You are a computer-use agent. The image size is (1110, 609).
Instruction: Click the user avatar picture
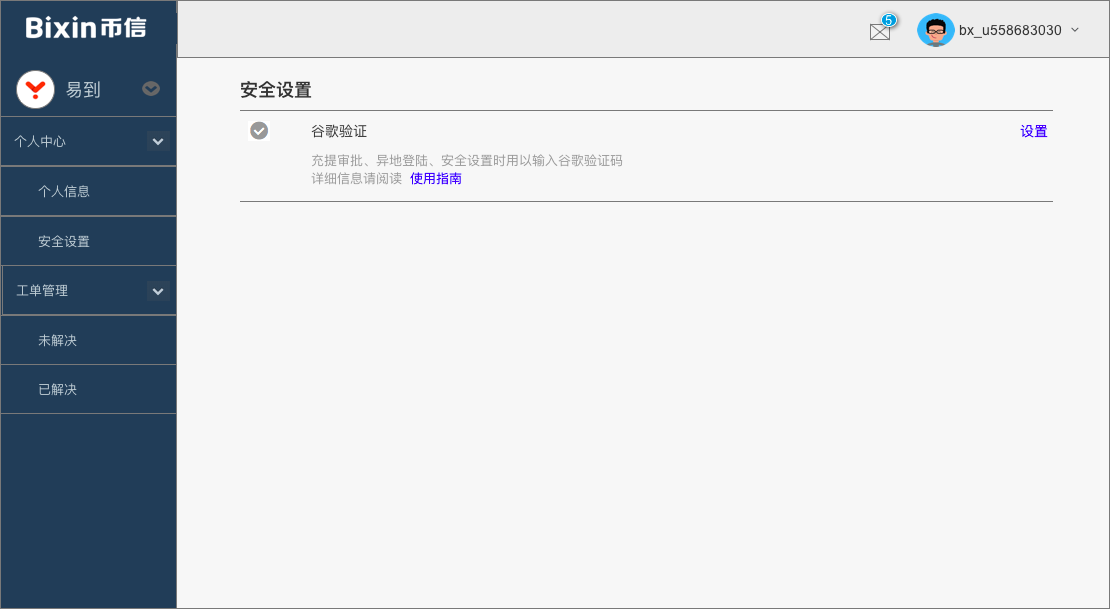935,30
